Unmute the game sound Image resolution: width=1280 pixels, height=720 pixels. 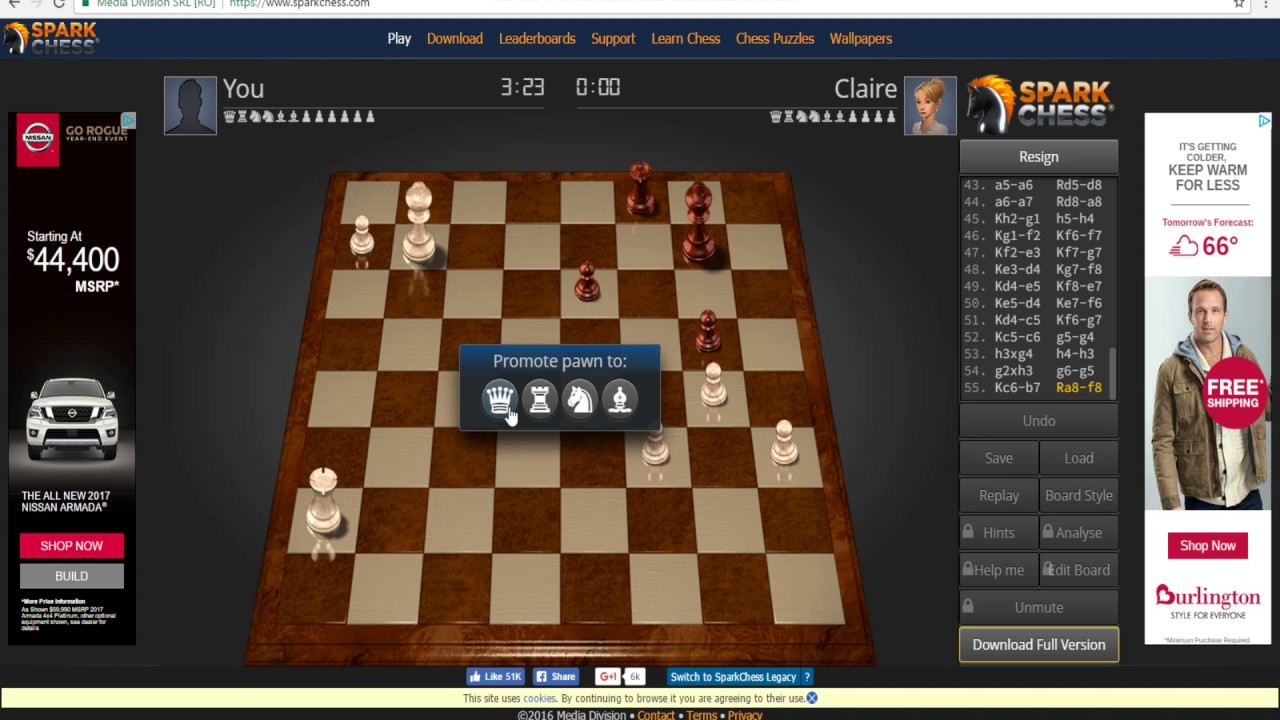[1038, 607]
